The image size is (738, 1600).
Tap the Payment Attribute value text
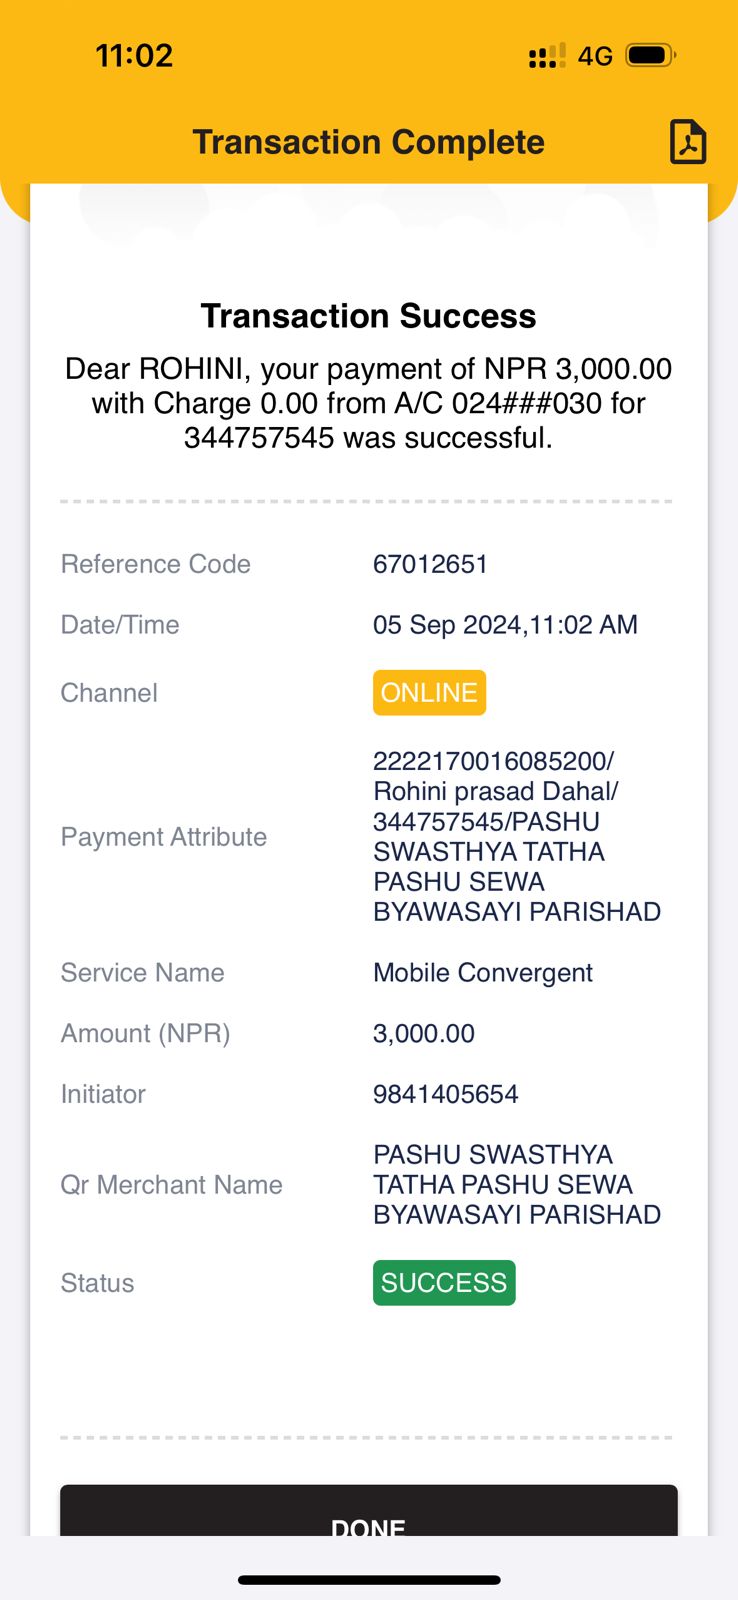517,837
